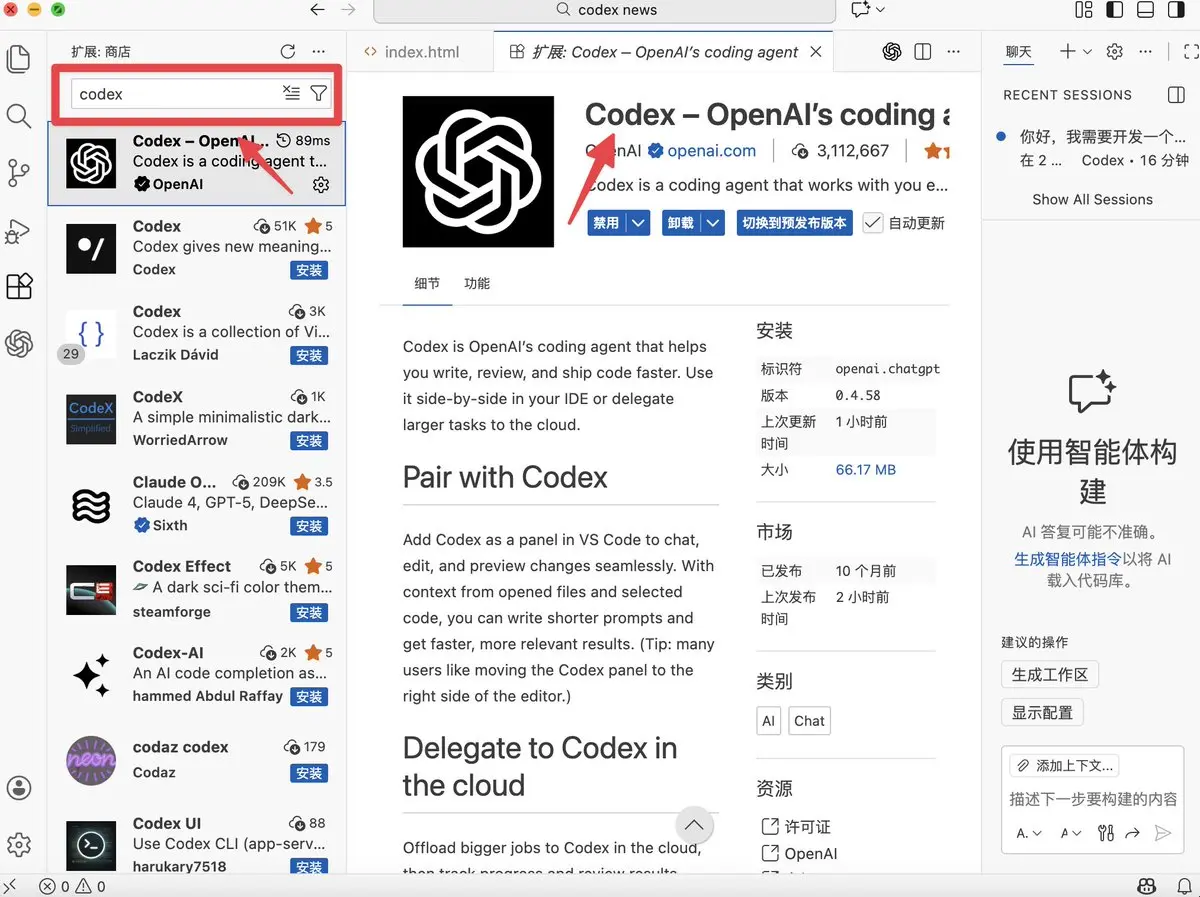The image size is (1200, 897).
Task: Open the configure tools wrench icon
Action: click(1105, 833)
